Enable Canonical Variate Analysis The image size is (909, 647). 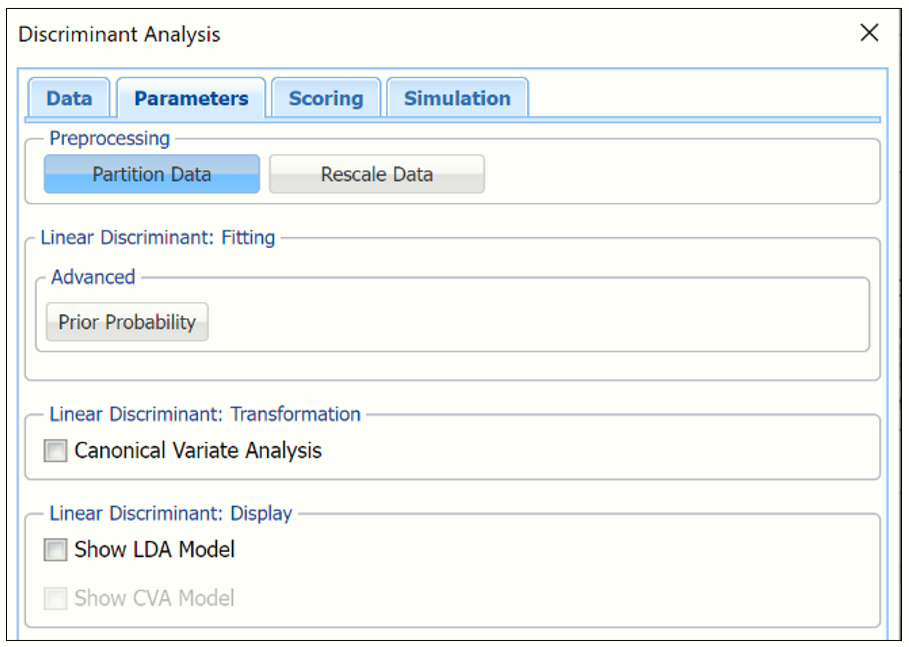coord(55,450)
